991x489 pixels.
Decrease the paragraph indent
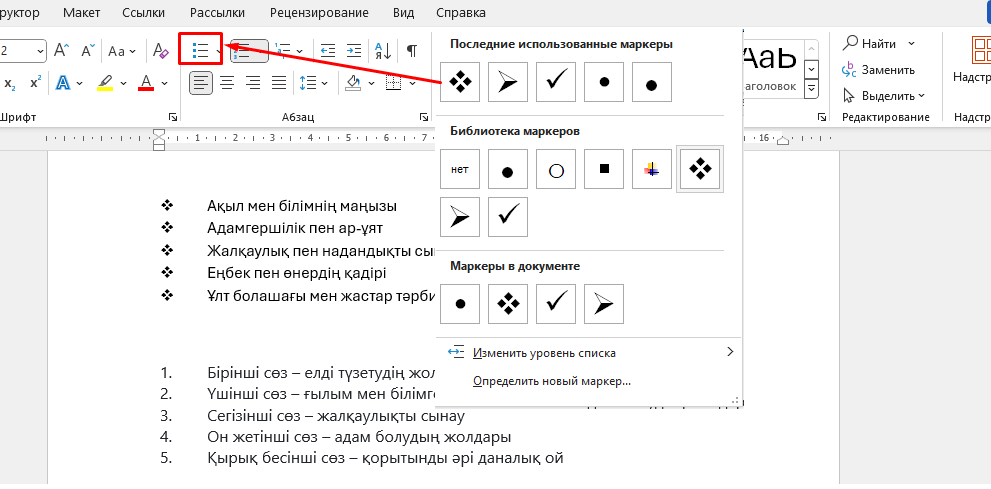tap(327, 50)
